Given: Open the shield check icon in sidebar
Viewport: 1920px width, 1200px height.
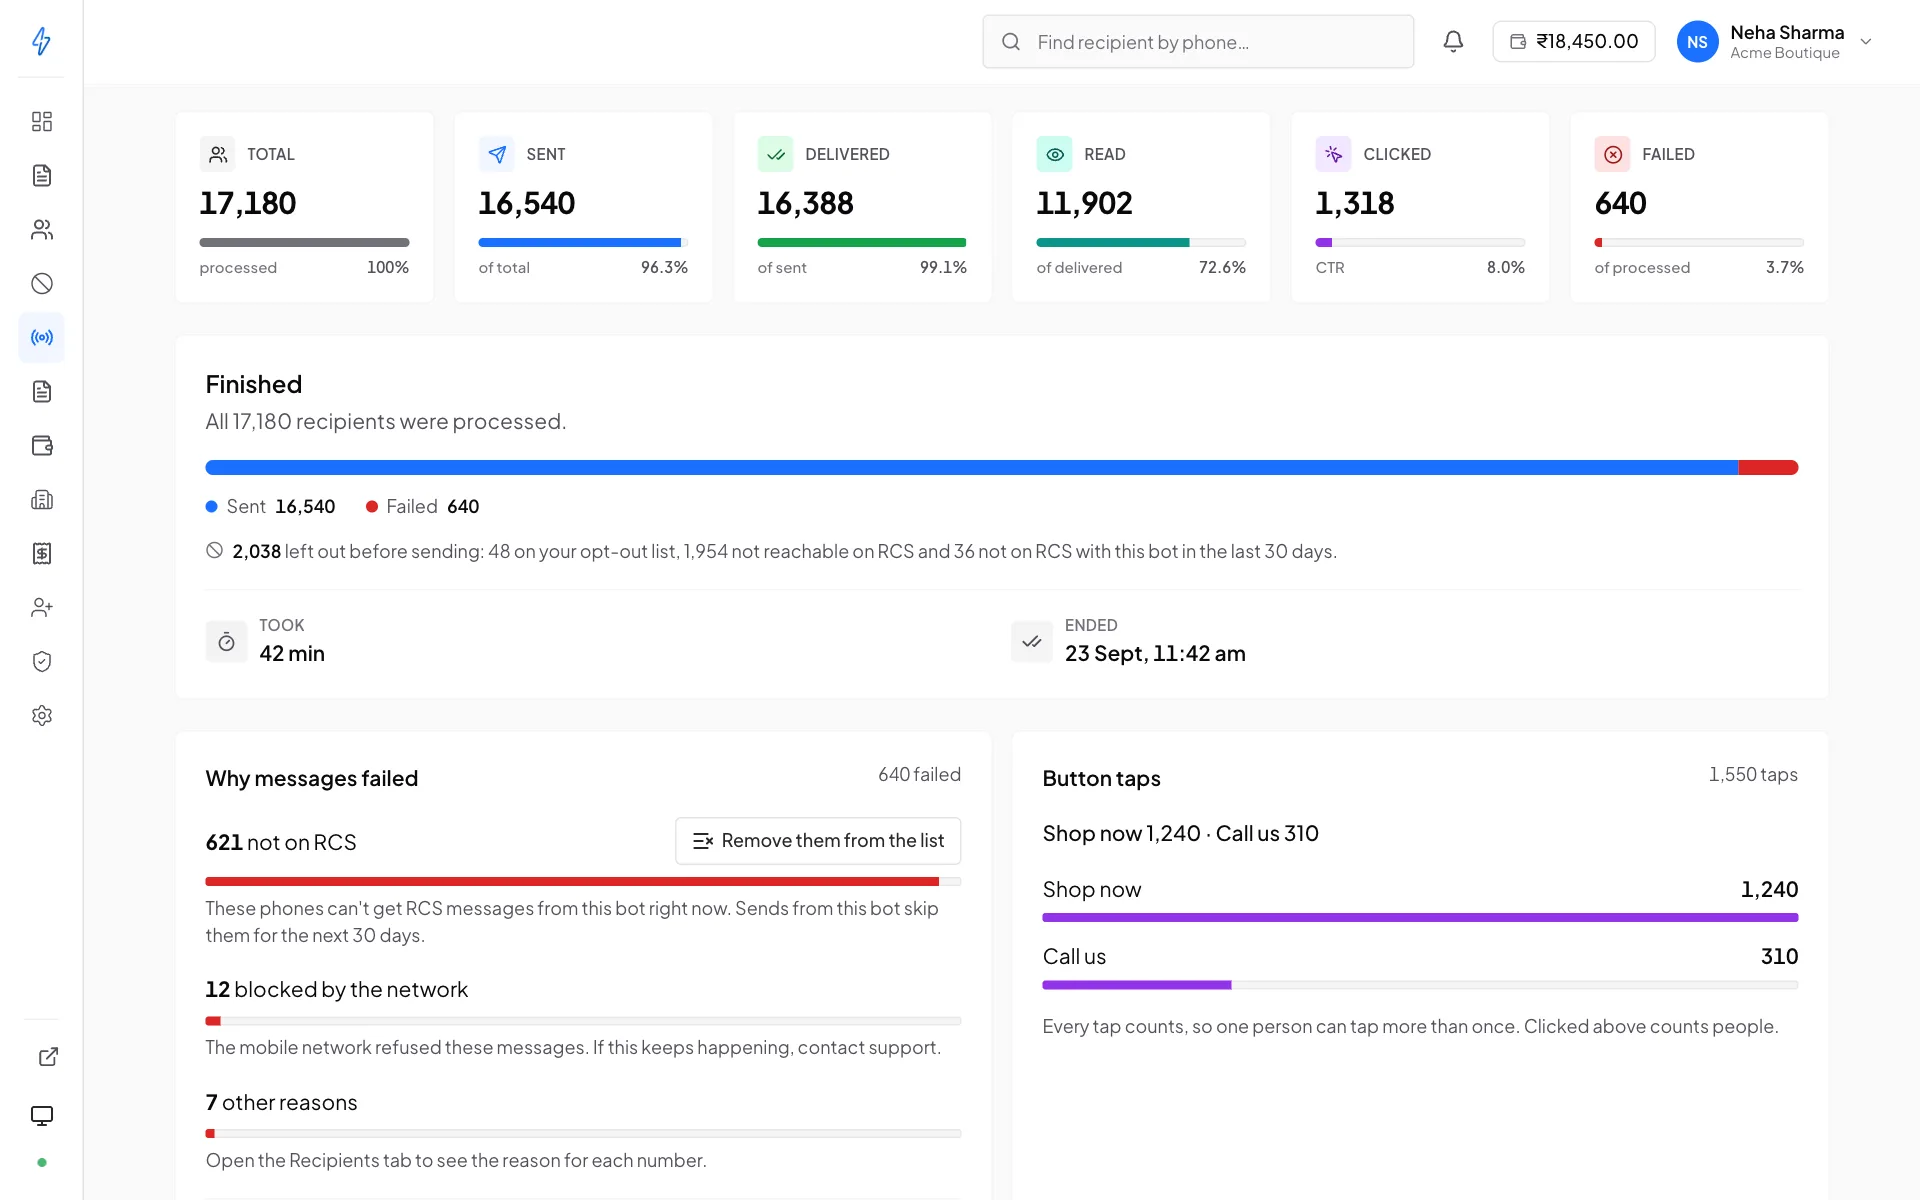Looking at the screenshot, I should pos(41,662).
